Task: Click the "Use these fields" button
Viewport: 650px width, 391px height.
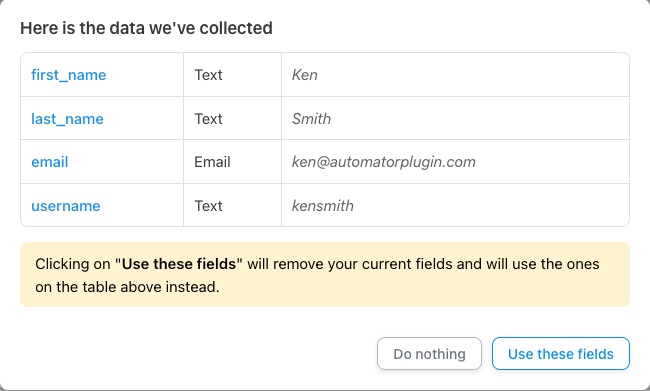Action: pyautogui.click(x=560, y=354)
